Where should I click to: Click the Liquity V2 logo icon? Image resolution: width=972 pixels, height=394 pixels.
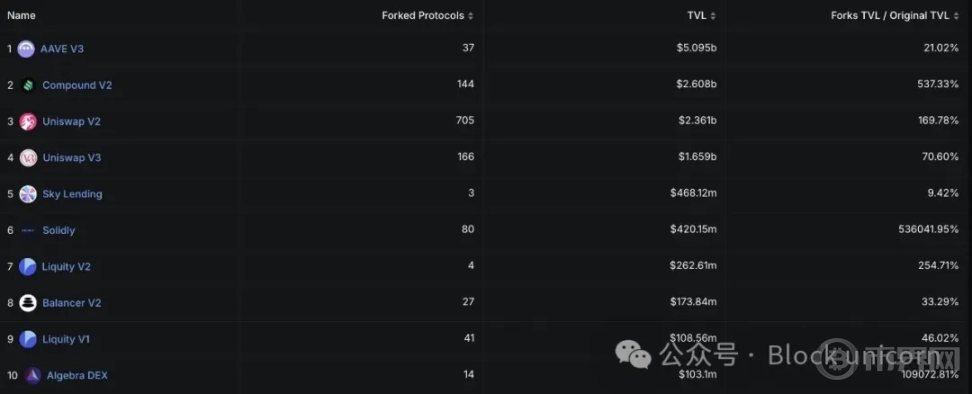click(x=28, y=266)
